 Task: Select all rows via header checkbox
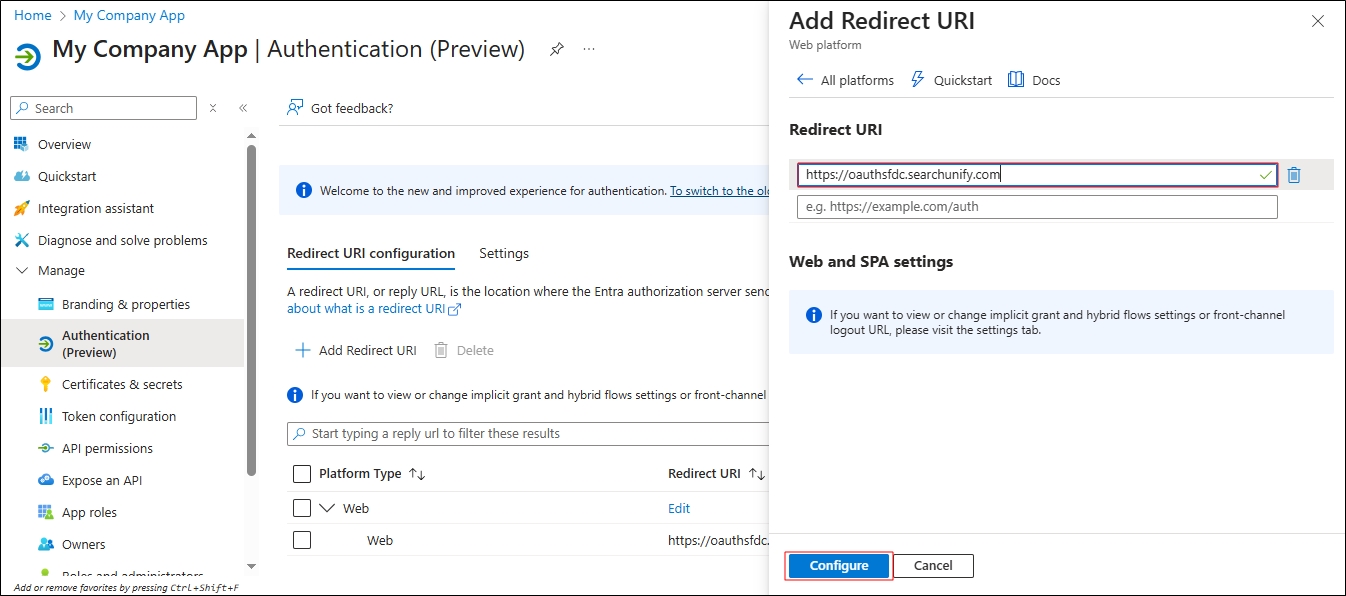(x=302, y=474)
